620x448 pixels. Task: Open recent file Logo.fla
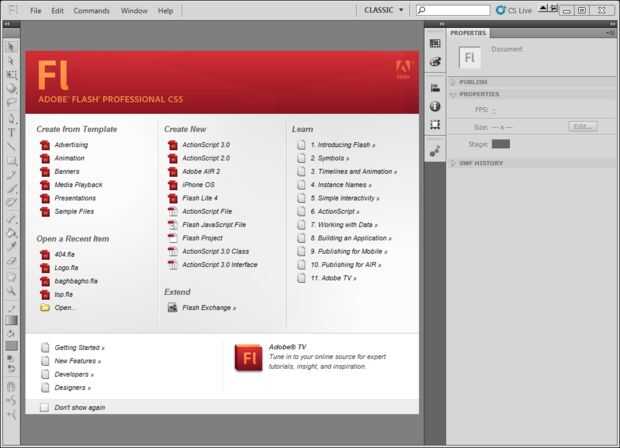(66, 268)
